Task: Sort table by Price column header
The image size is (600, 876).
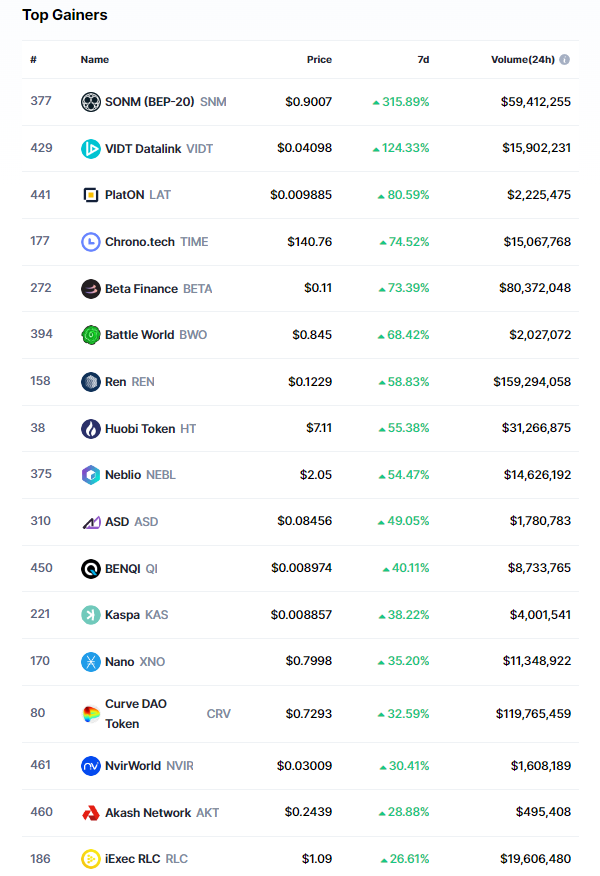Action: [x=319, y=60]
